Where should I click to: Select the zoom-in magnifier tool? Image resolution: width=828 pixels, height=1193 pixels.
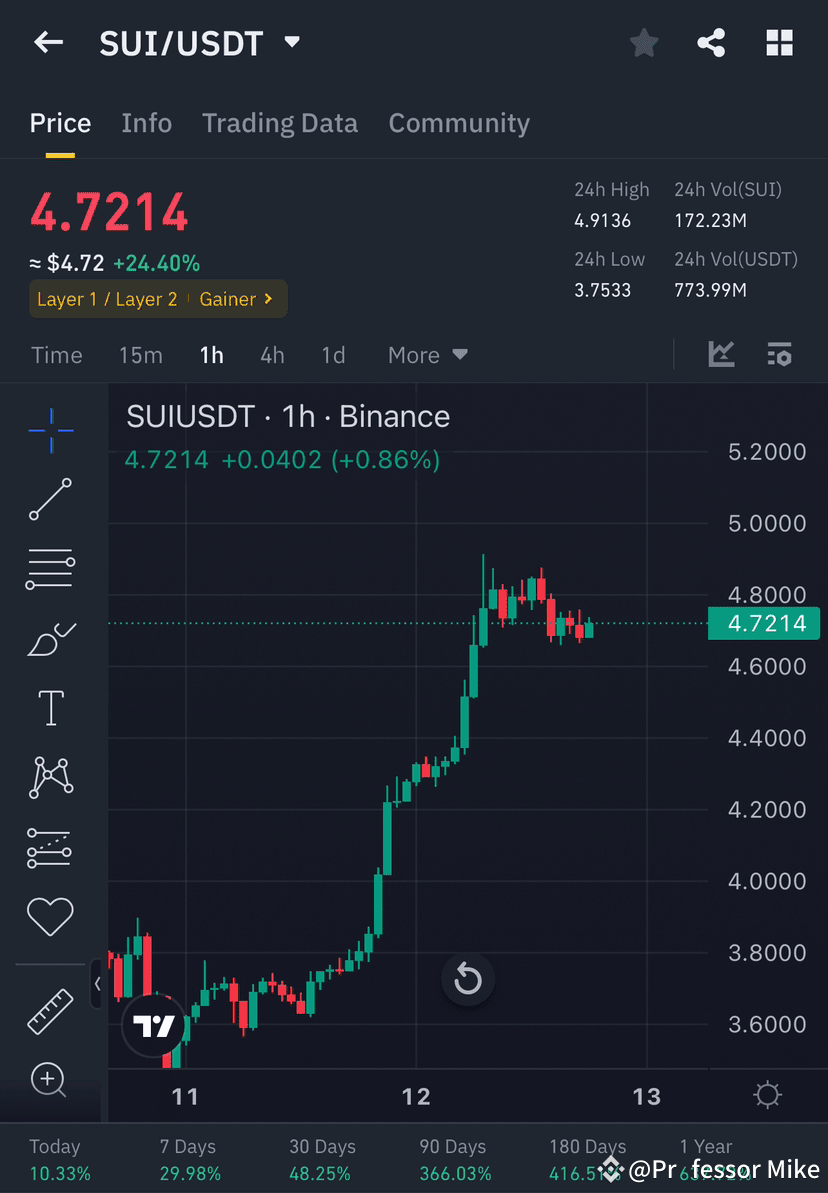pos(49,1080)
